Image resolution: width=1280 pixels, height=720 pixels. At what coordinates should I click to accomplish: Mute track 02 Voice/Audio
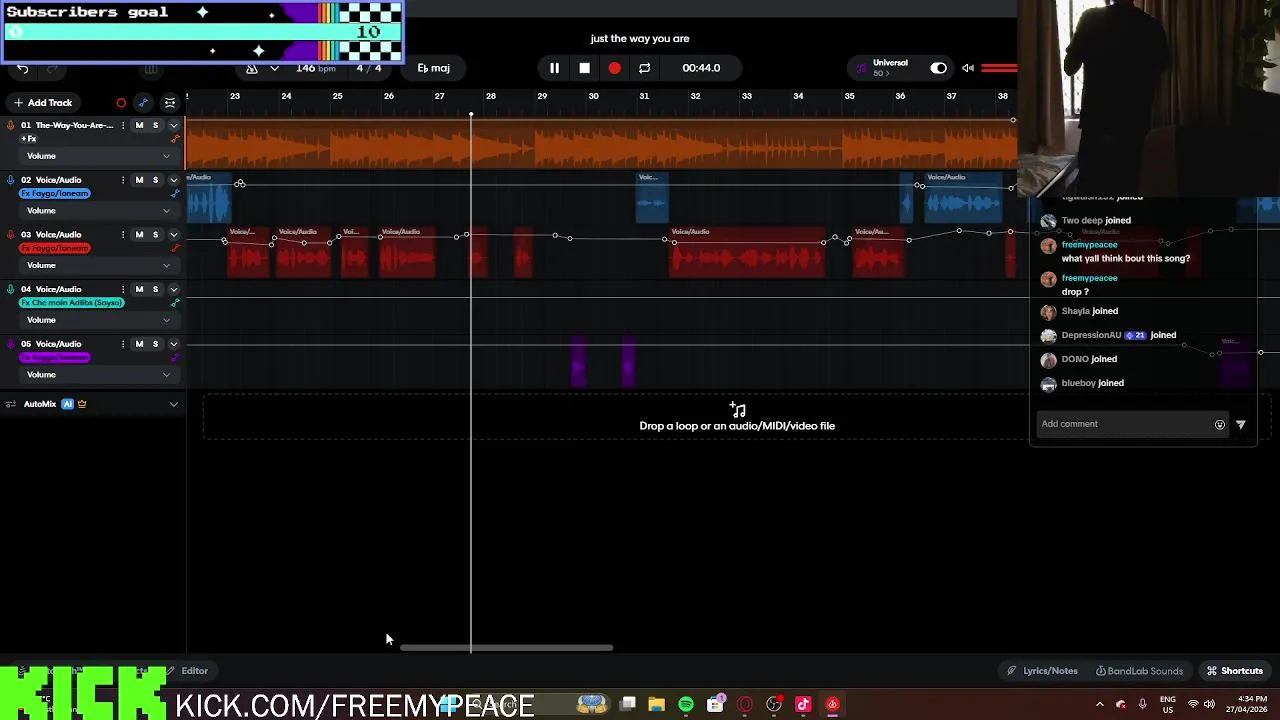tap(139, 180)
